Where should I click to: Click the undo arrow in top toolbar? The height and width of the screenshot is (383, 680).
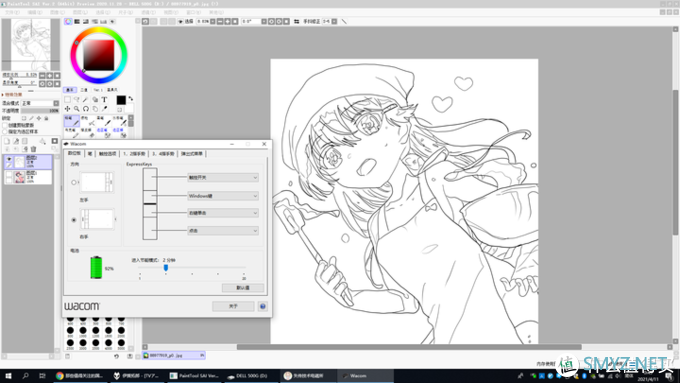coord(146,21)
